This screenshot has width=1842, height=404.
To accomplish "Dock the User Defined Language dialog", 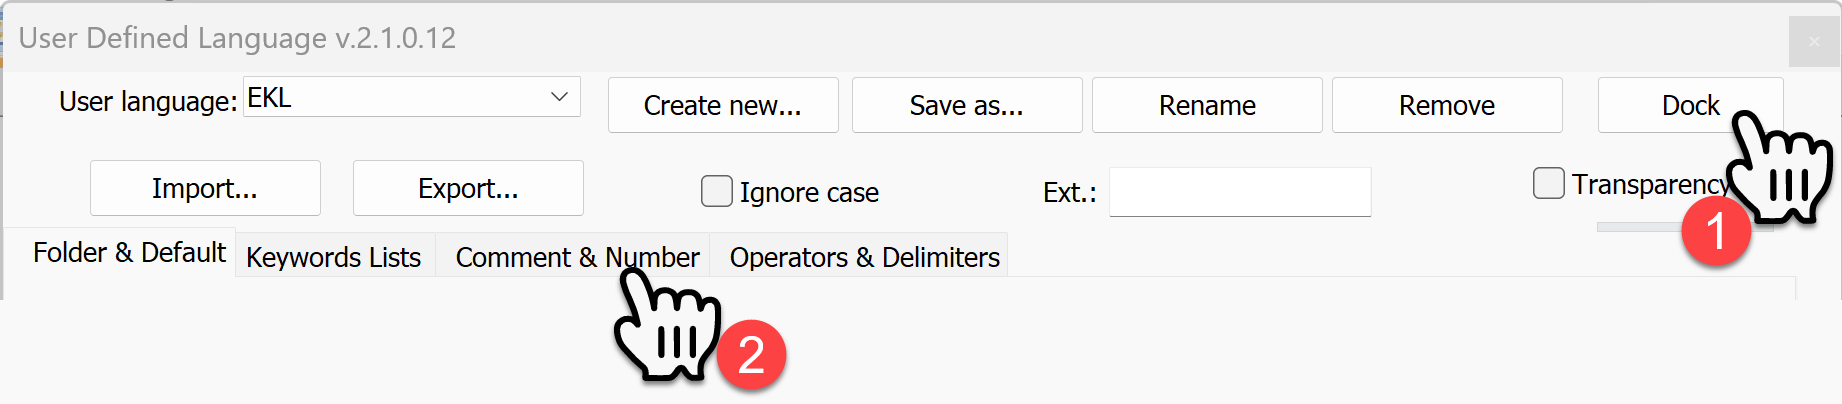I will click(1689, 105).
